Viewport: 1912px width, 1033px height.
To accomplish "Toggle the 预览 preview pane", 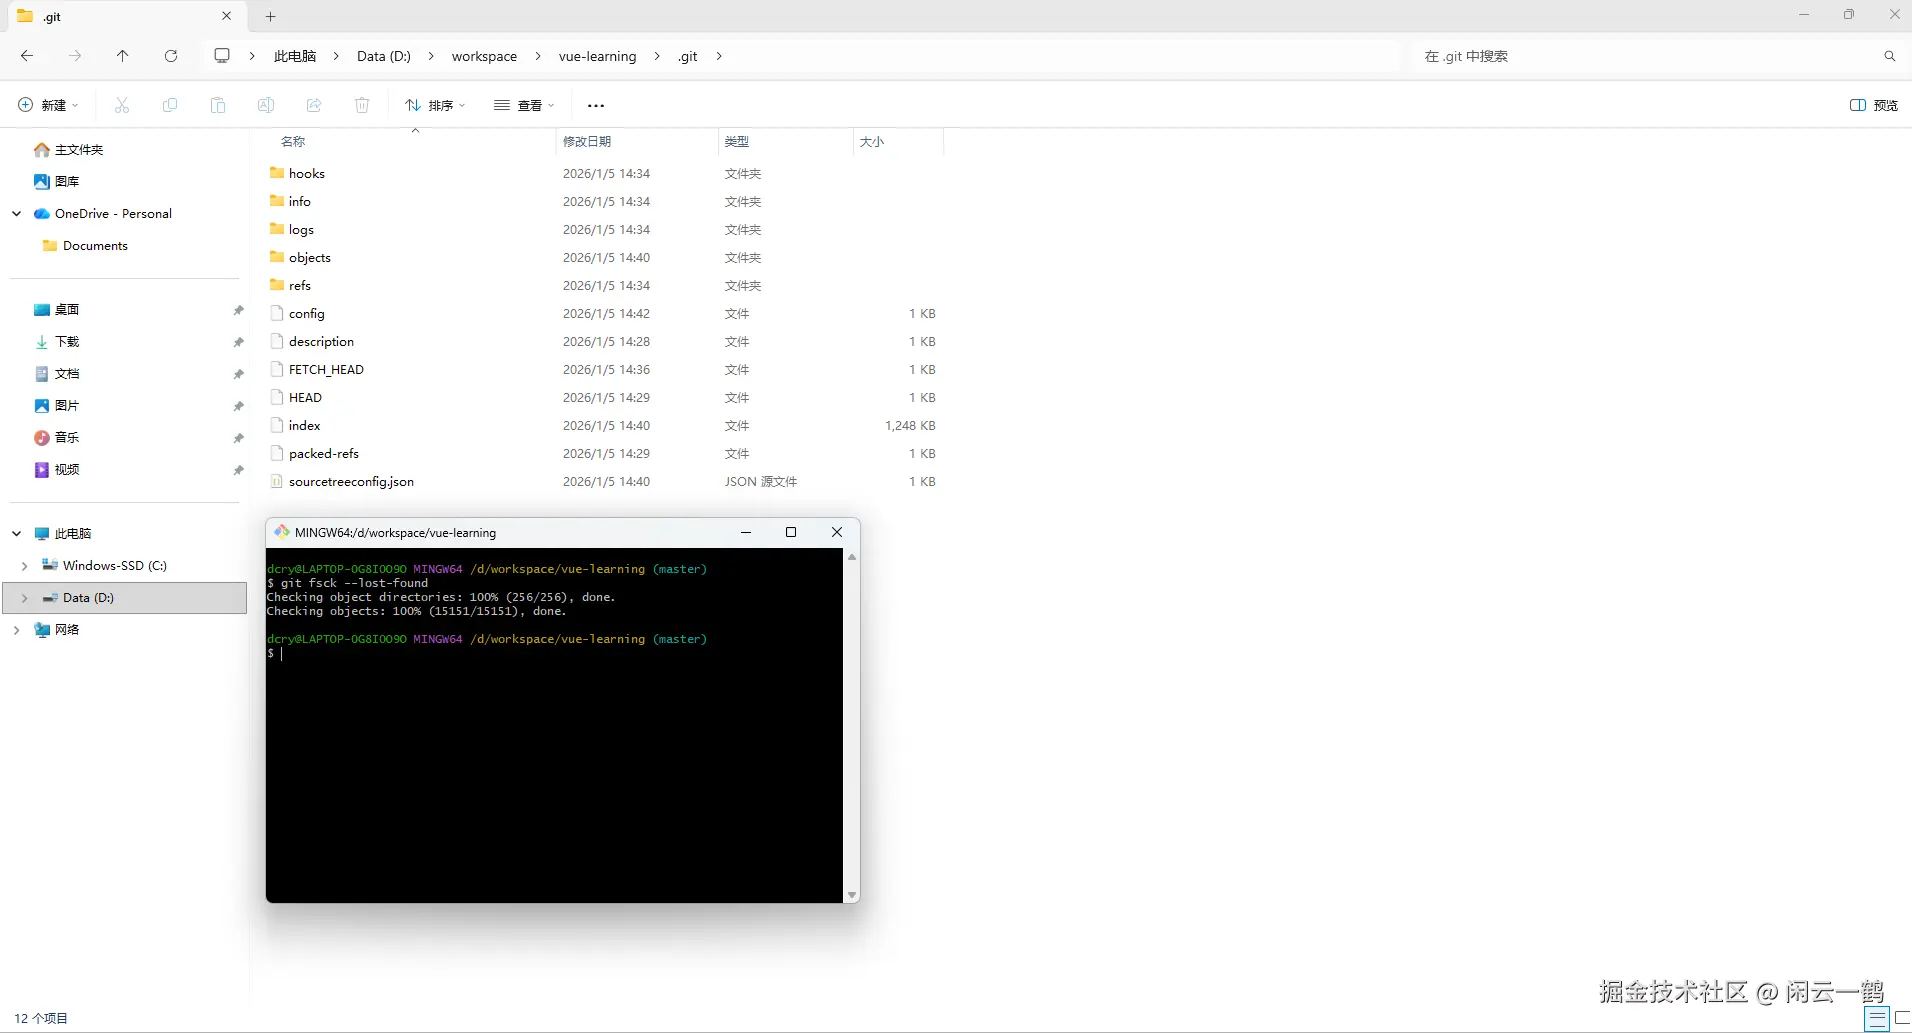I will [x=1874, y=105].
